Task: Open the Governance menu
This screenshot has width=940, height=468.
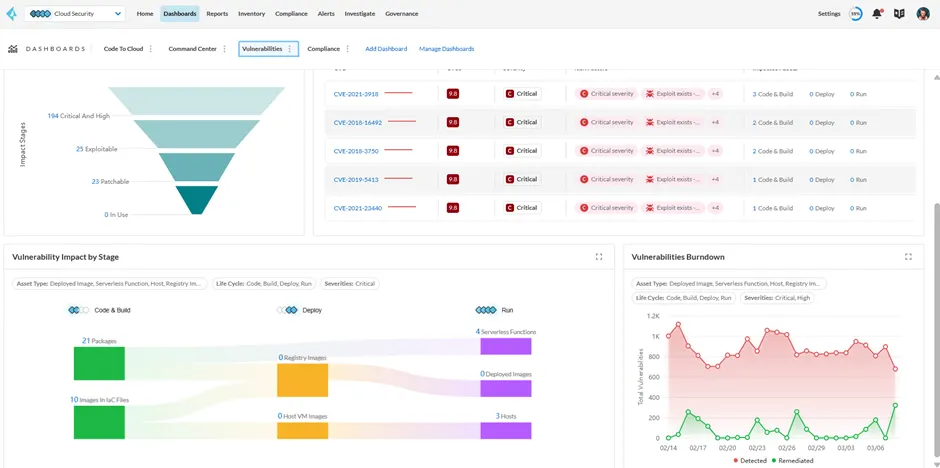Action: (402, 13)
